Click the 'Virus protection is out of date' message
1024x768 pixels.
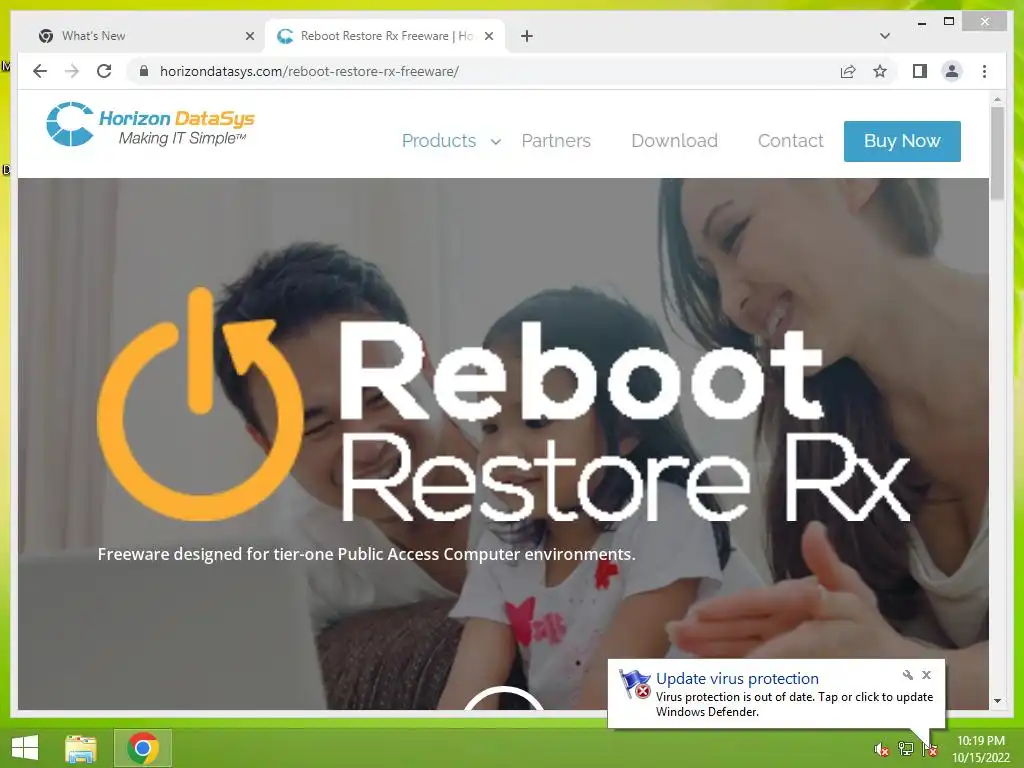tap(794, 704)
